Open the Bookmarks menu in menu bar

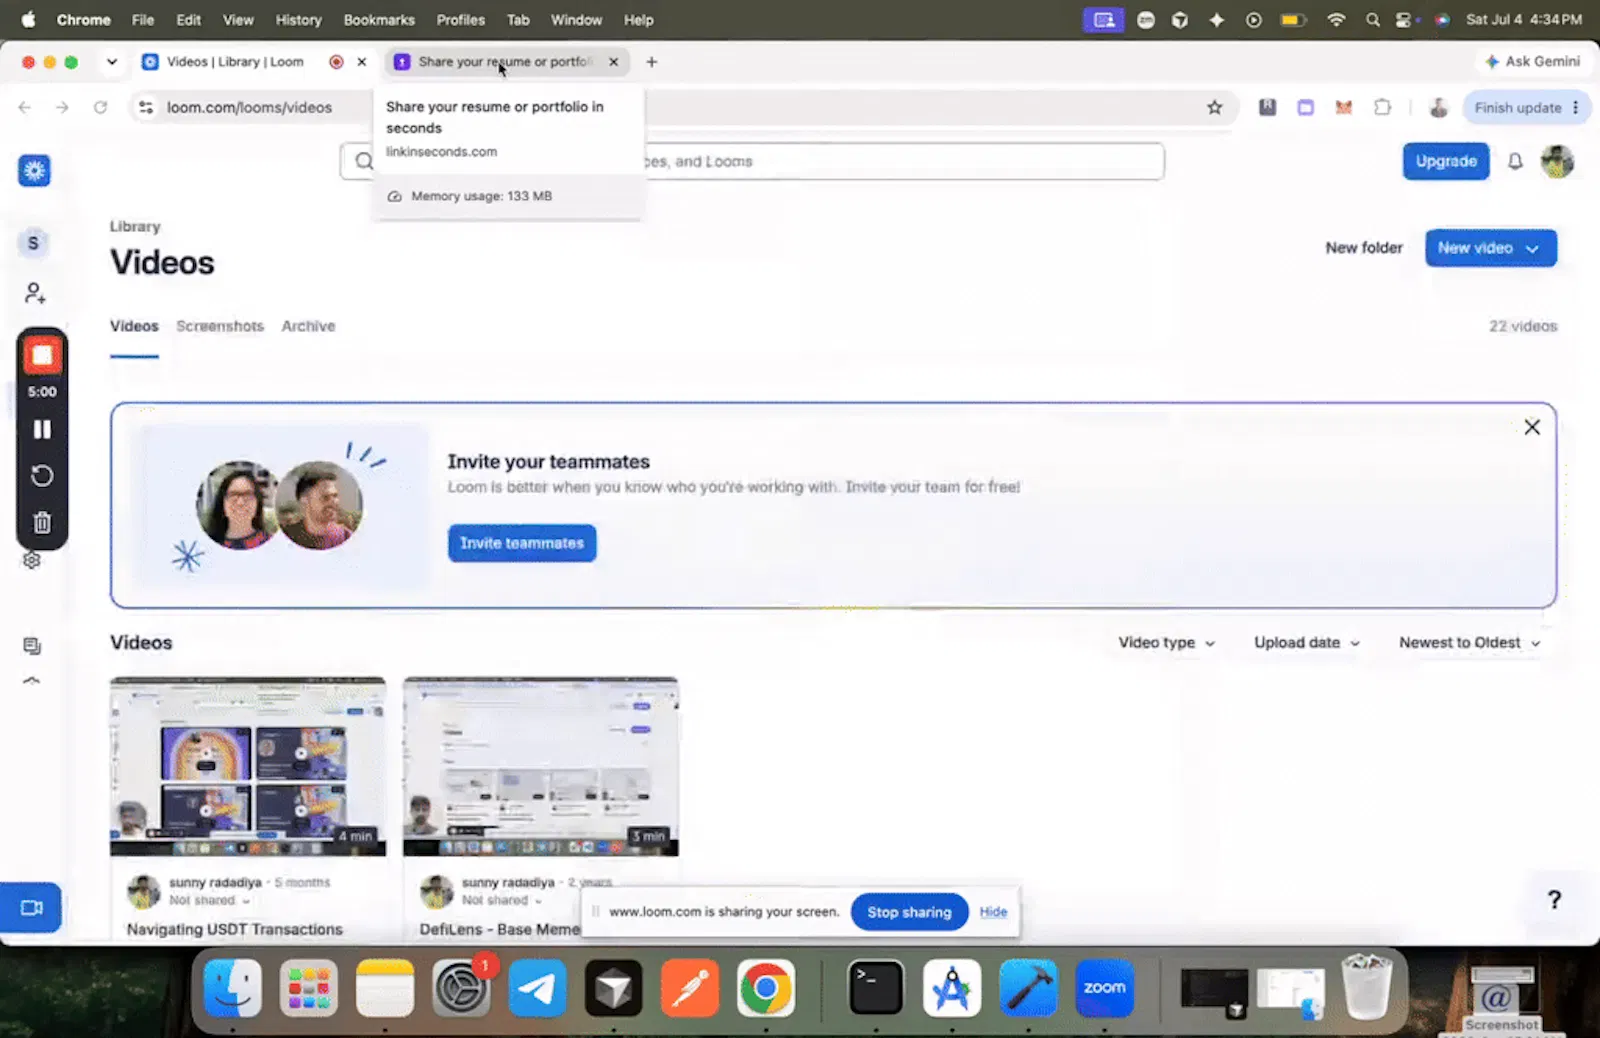coord(379,20)
